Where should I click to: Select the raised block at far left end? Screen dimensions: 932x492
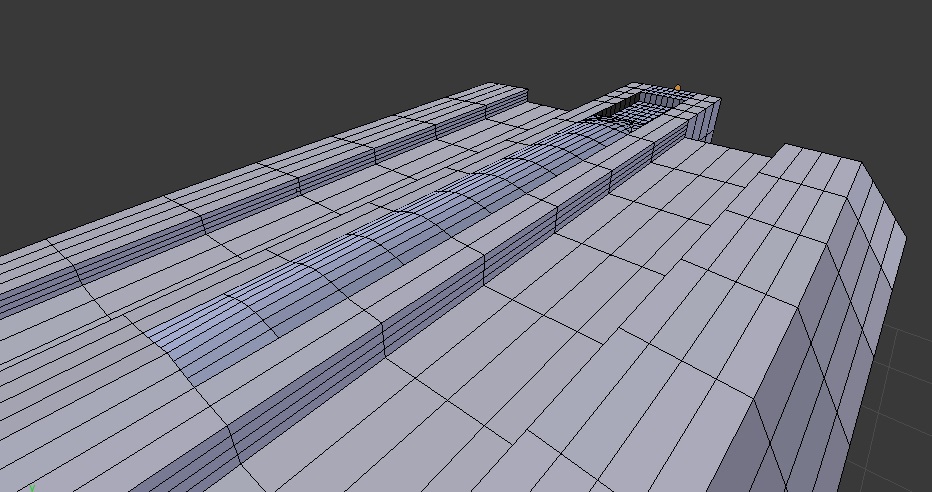click(490, 98)
